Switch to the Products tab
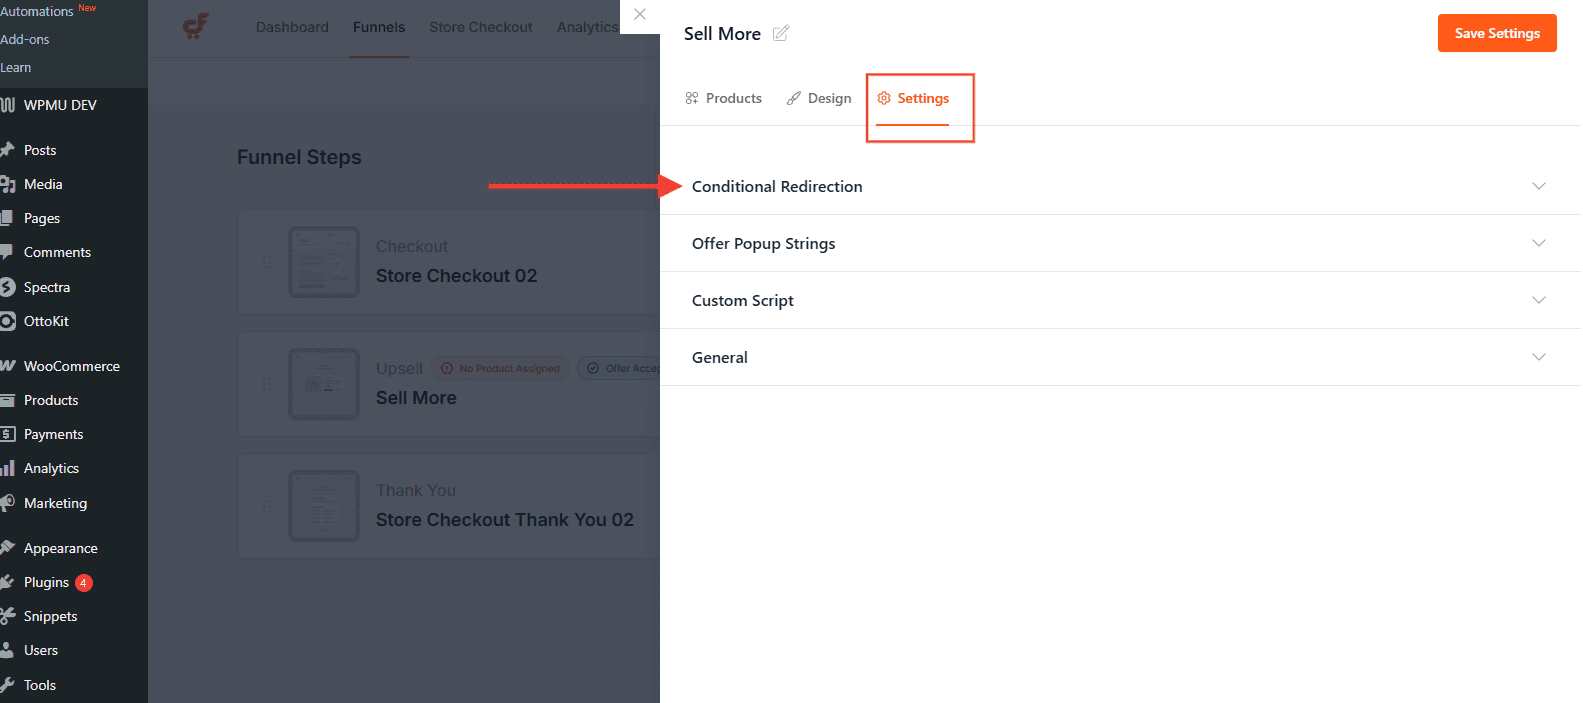This screenshot has width=1583, height=703. tap(723, 98)
